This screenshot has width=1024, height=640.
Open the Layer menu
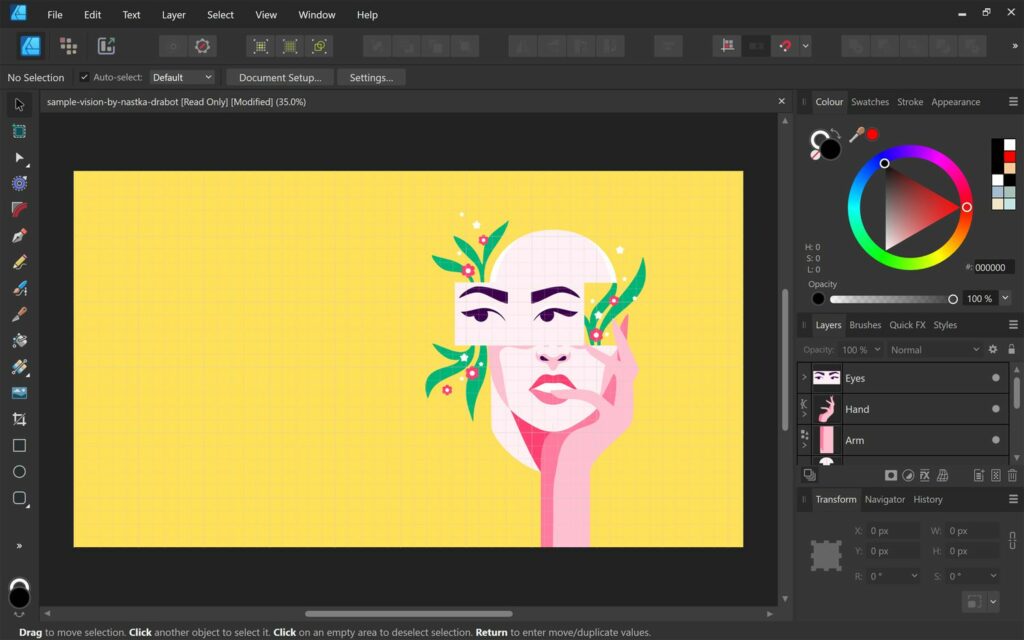pos(173,15)
